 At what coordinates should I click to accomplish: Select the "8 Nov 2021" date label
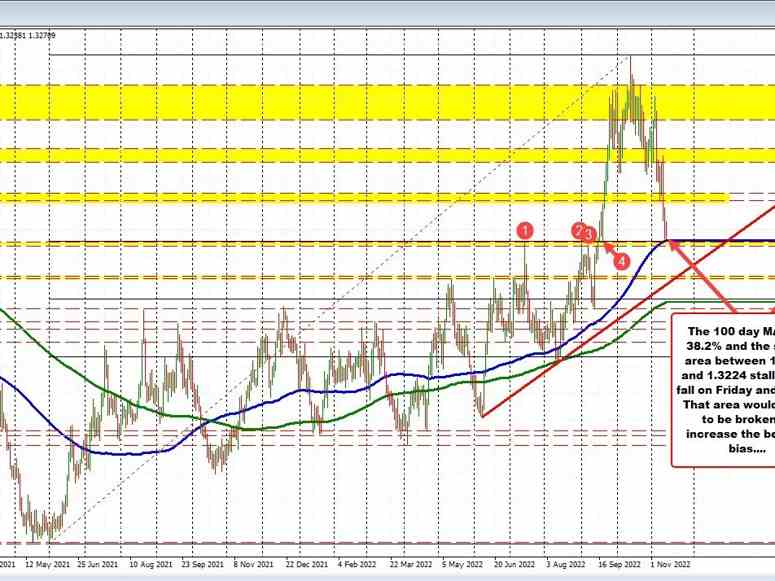coord(253,564)
